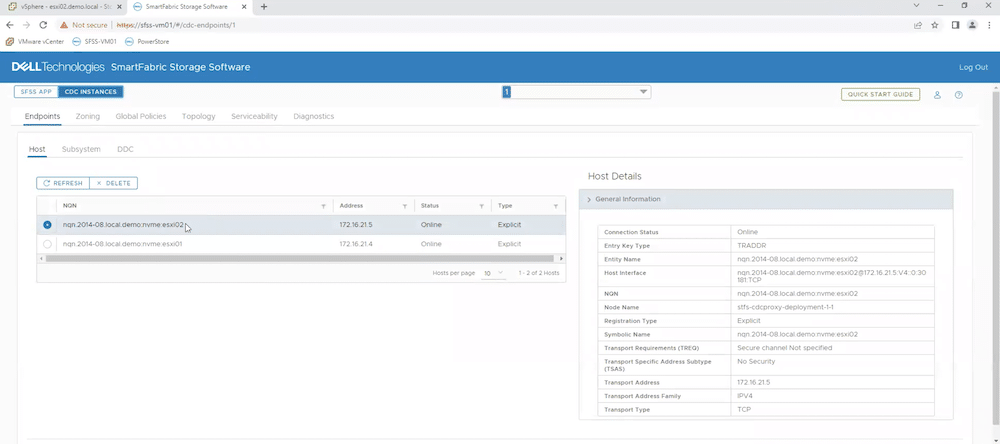Close the vSphere esxi02 tab
The image size is (1000, 444).
119,6
